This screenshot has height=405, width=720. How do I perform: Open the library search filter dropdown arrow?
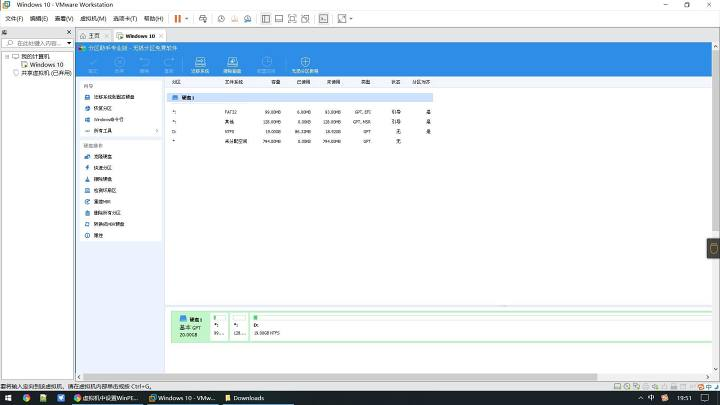(69, 43)
